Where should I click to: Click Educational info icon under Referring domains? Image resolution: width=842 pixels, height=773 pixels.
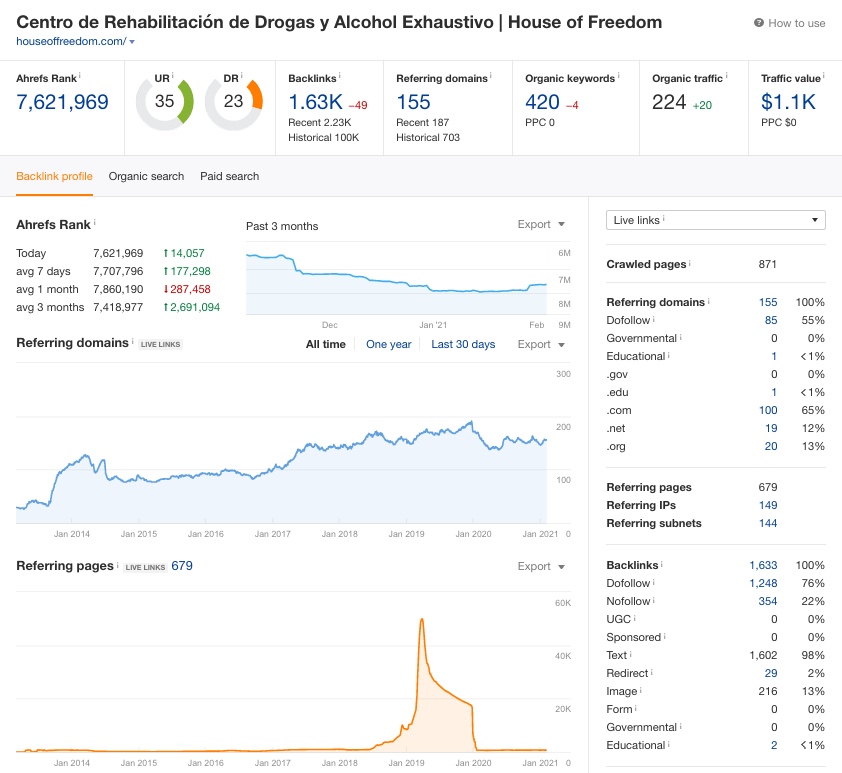669,355
